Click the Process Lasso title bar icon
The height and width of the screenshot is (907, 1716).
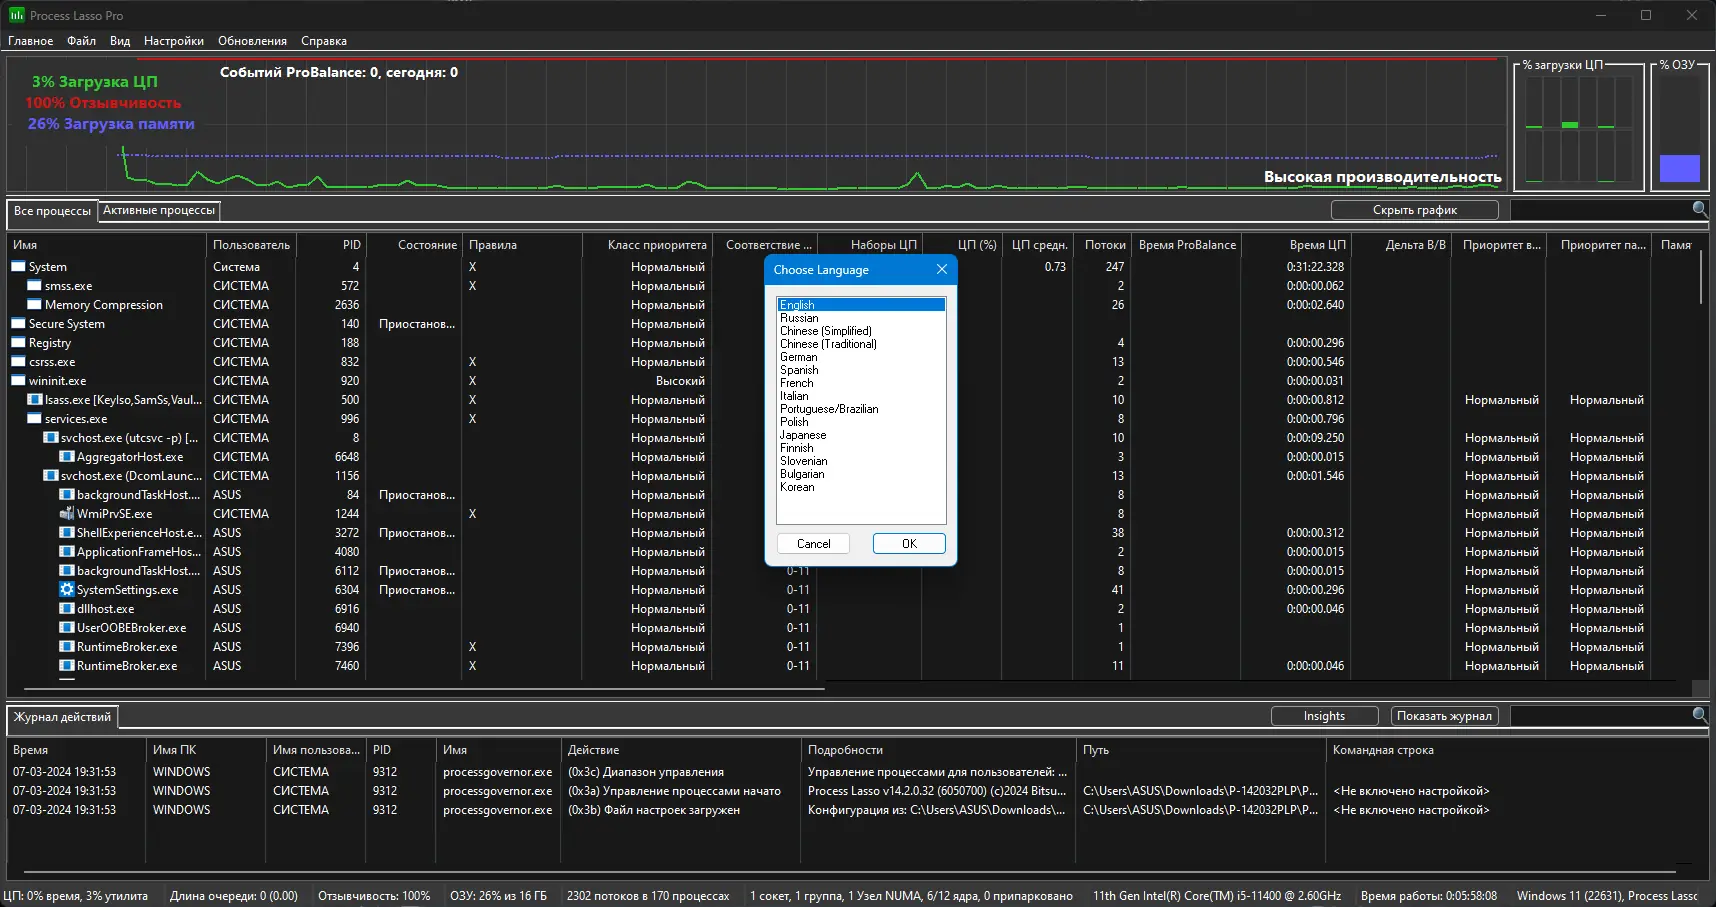point(16,15)
